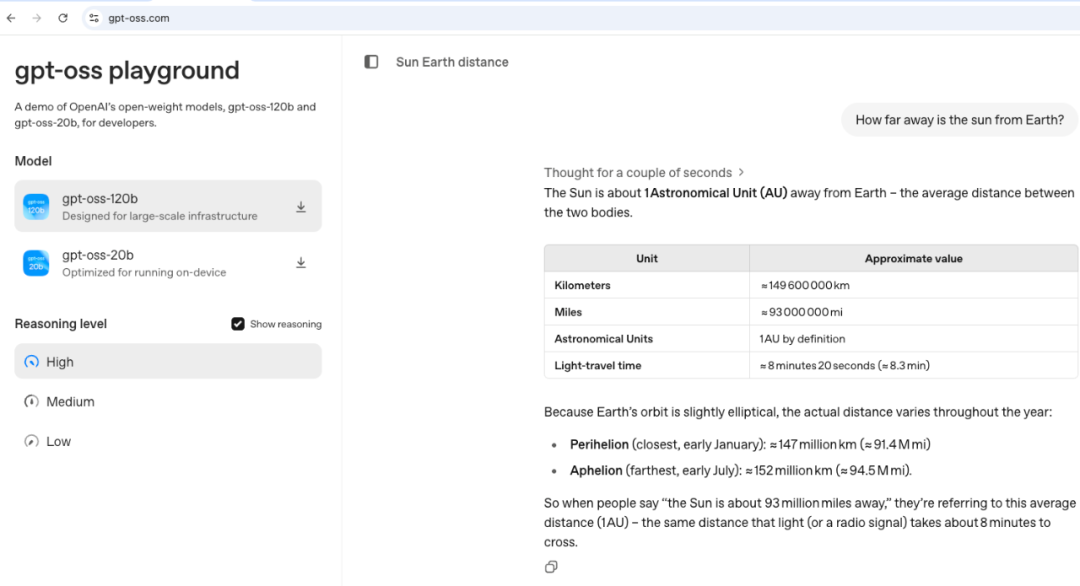Click the 'Model' section label

[33, 160]
